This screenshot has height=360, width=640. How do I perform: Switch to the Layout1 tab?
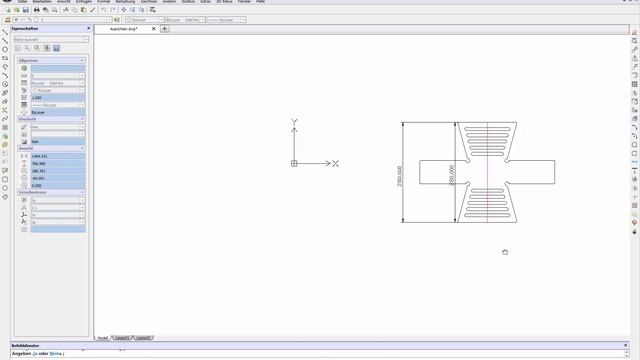tap(122, 338)
